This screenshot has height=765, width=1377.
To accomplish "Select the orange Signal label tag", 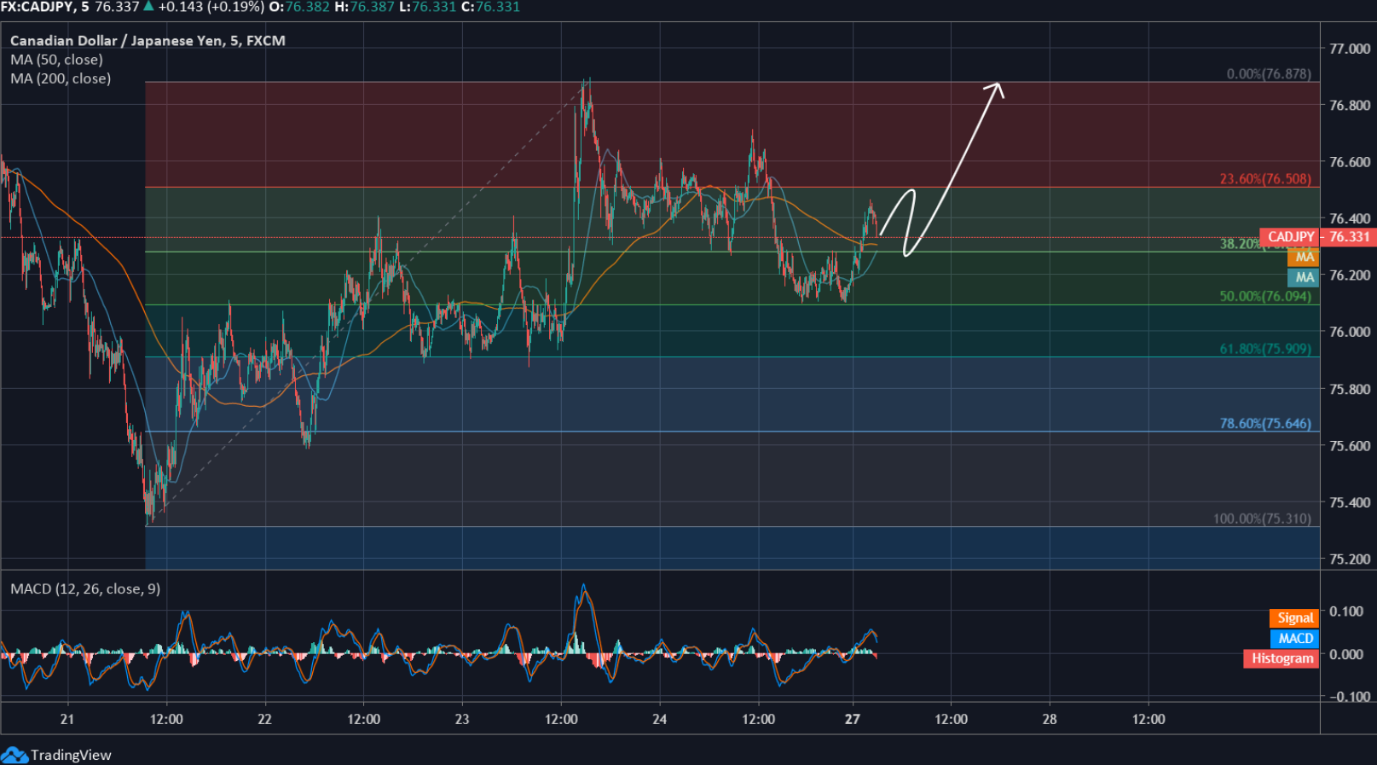I will pos(1294,618).
